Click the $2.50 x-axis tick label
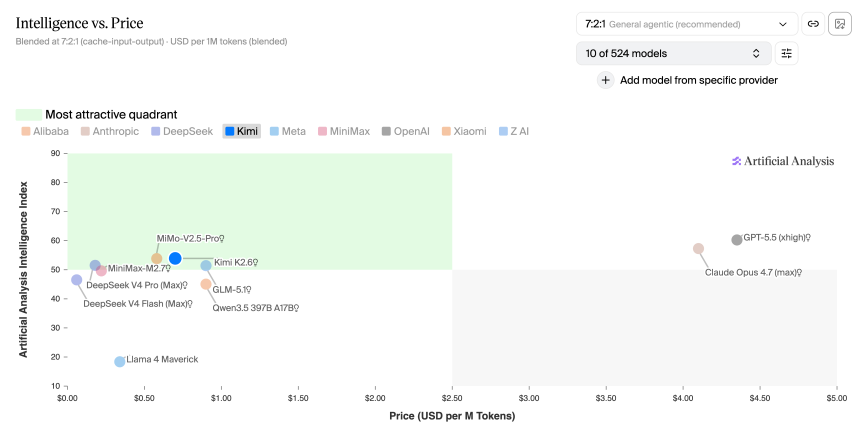860x435 pixels. tap(452, 398)
